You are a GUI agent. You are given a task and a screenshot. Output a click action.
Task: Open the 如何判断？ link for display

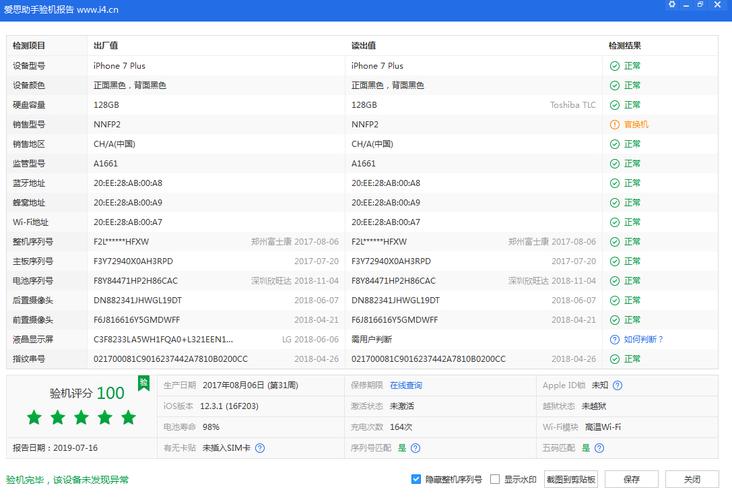[x=643, y=339]
